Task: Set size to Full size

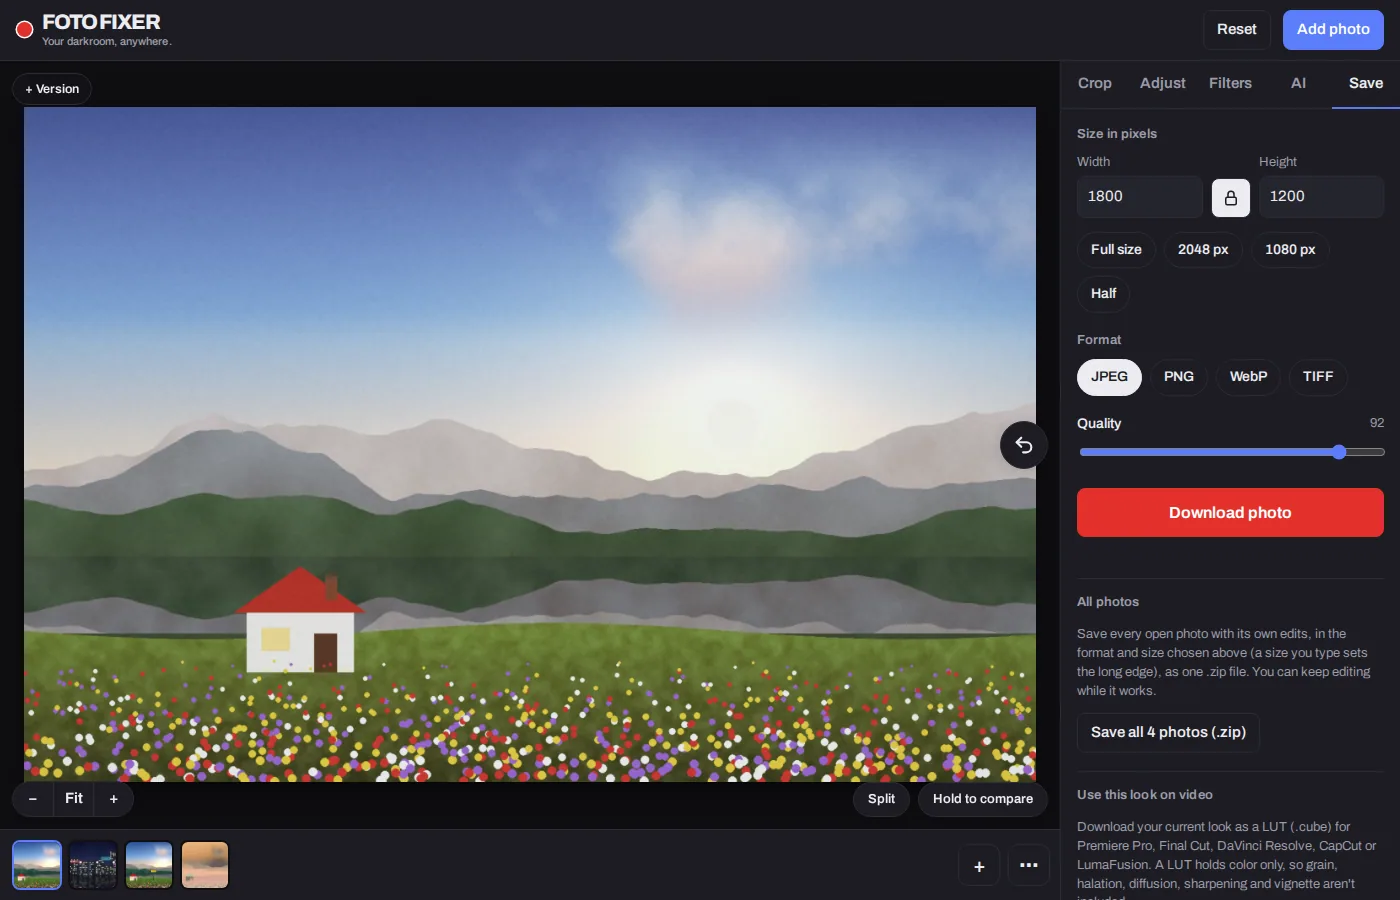Action: [x=1116, y=250]
